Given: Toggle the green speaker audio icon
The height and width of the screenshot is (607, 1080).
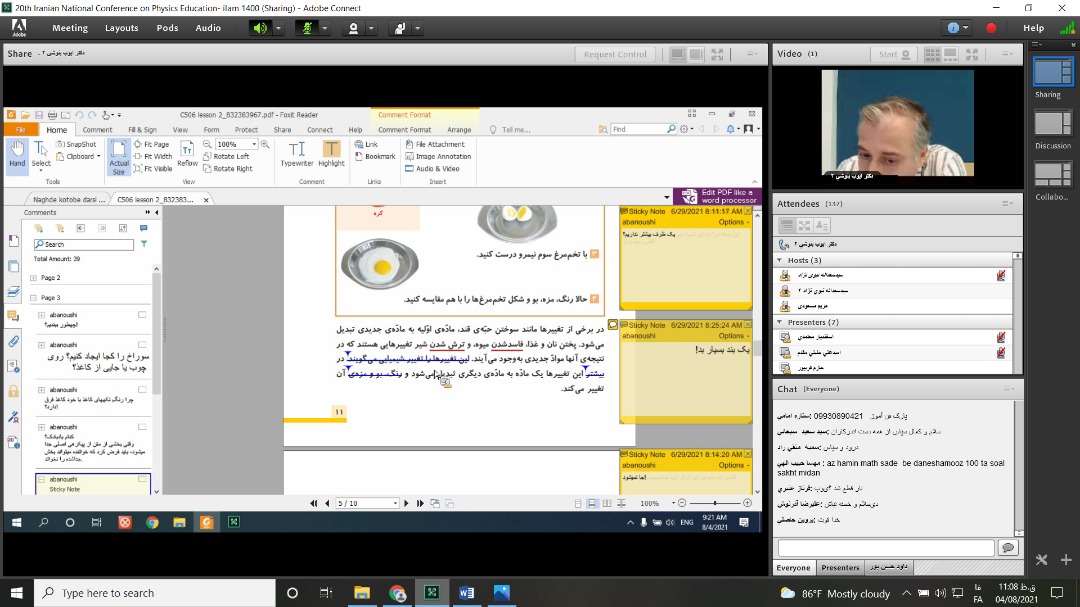Looking at the screenshot, I should (x=260, y=28).
